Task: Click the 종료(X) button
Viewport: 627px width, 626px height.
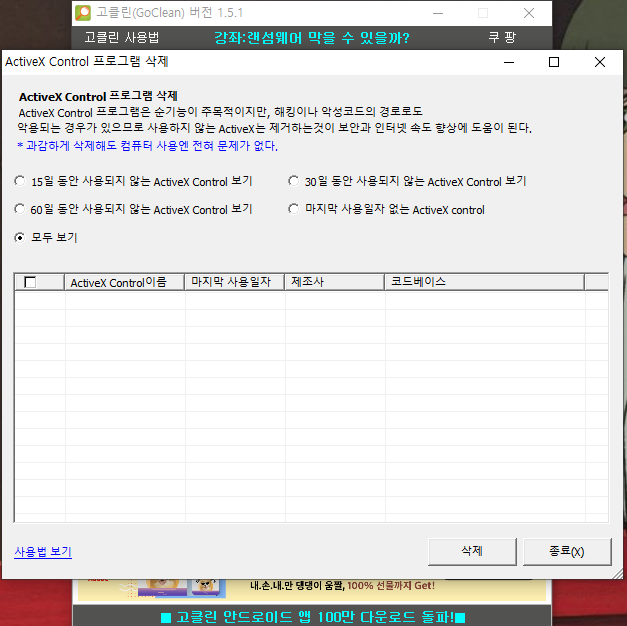Action: point(567,552)
